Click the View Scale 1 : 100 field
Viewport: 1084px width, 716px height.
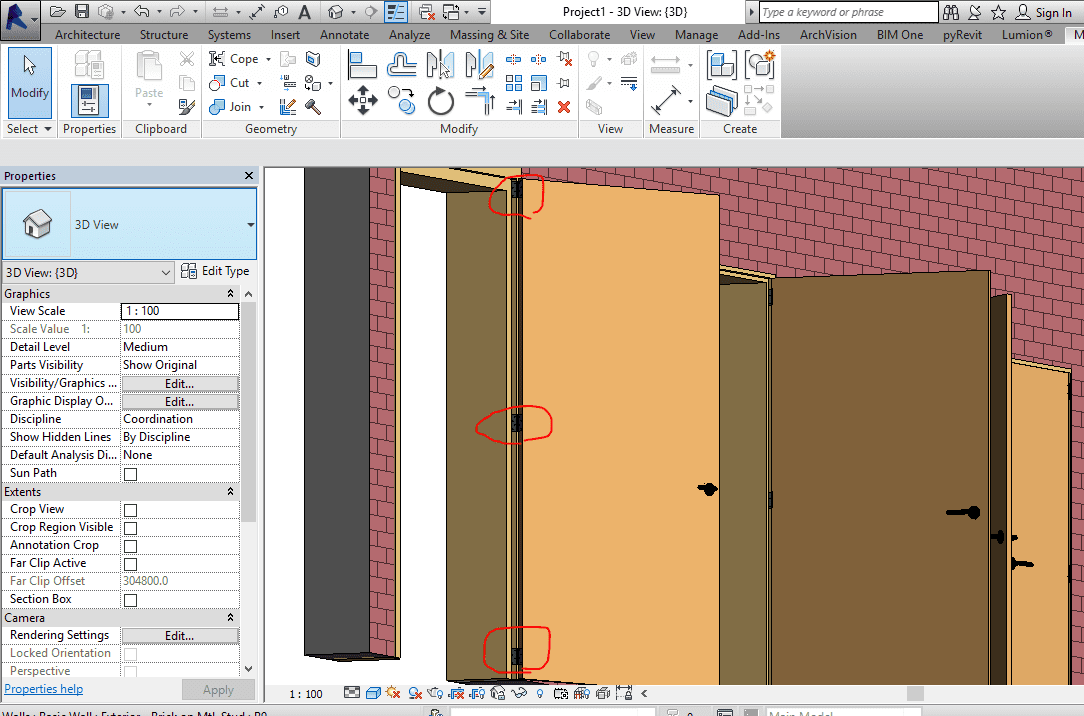click(x=179, y=311)
